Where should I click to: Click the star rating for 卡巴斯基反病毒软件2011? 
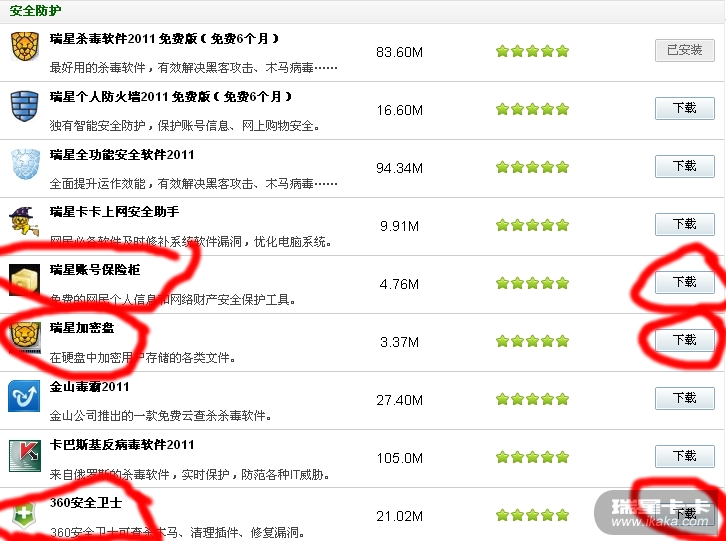(532, 457)
